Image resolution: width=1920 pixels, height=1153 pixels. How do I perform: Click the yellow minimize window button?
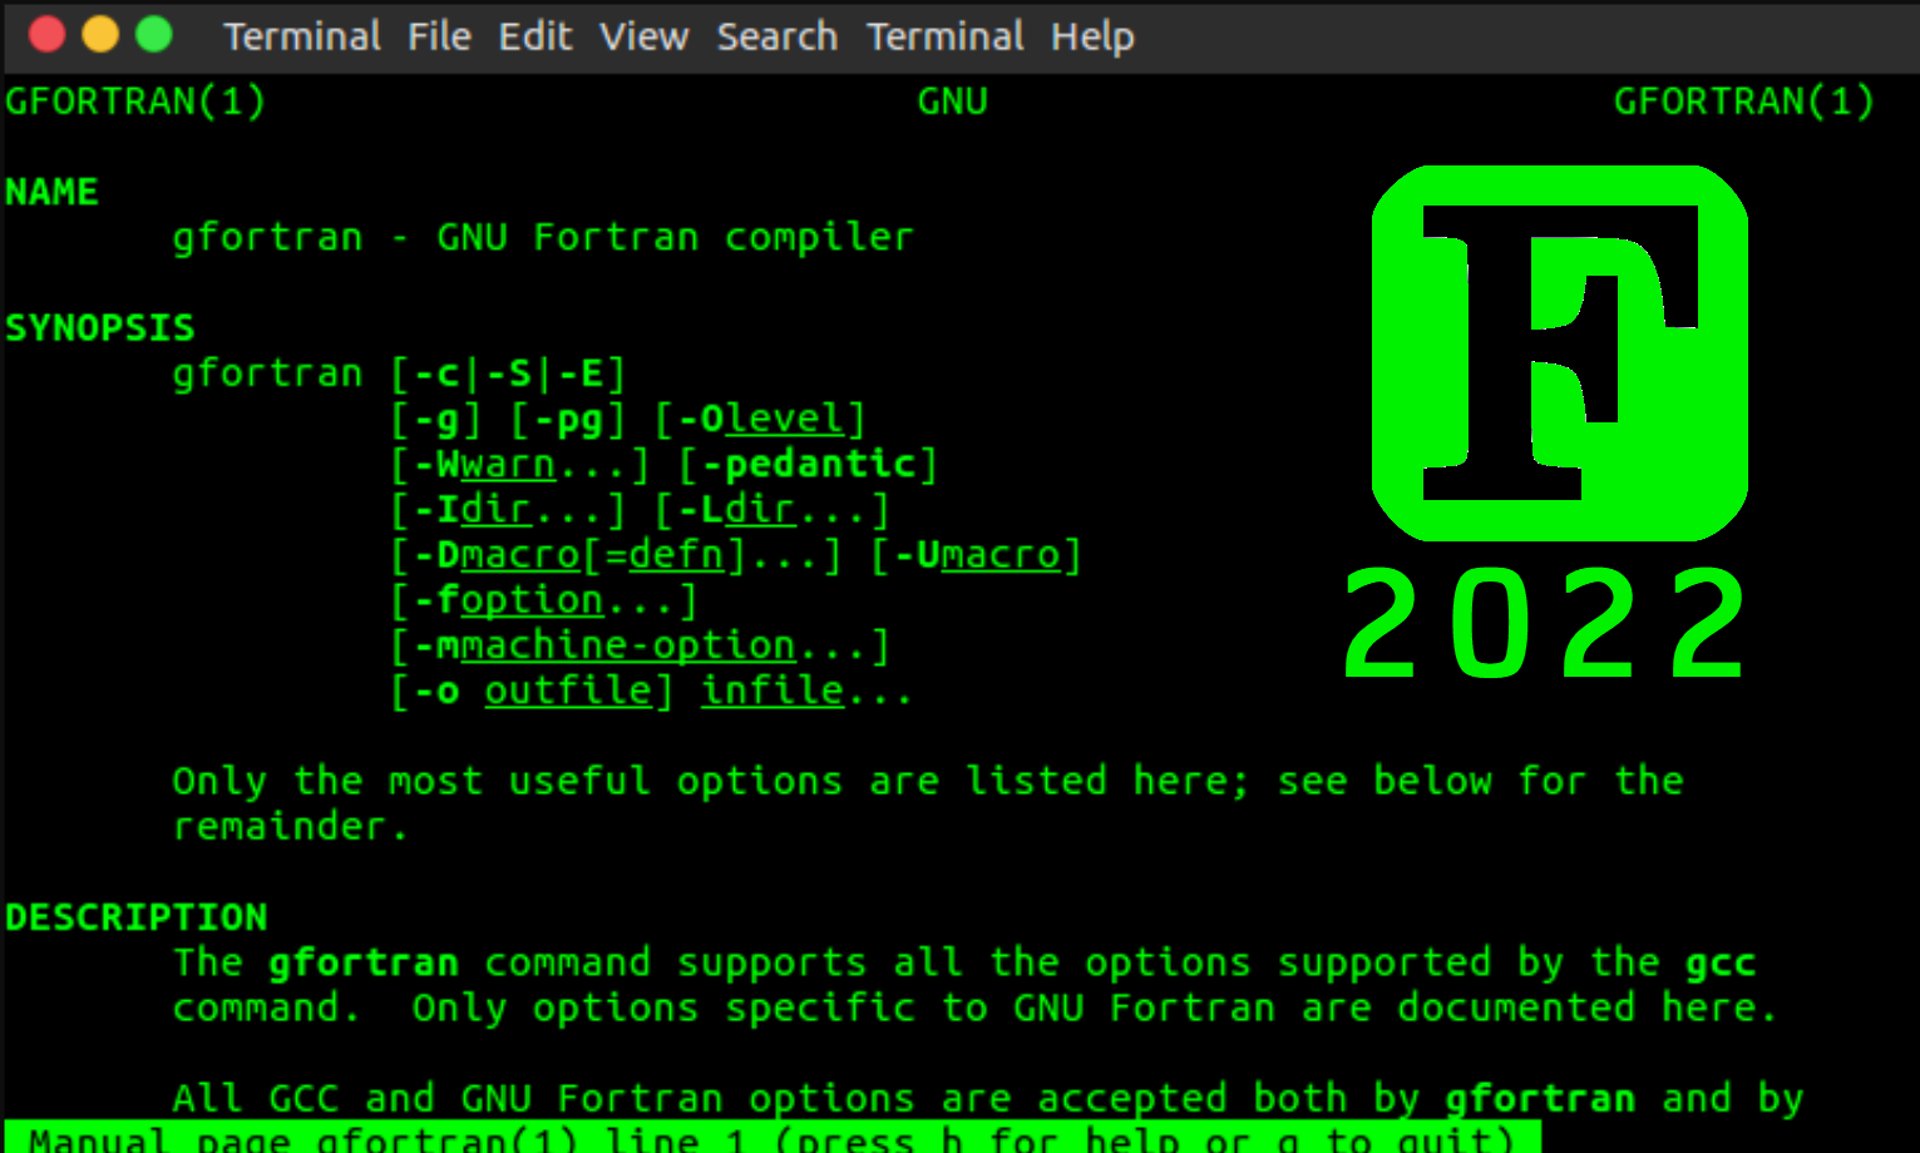click(100, 35)
